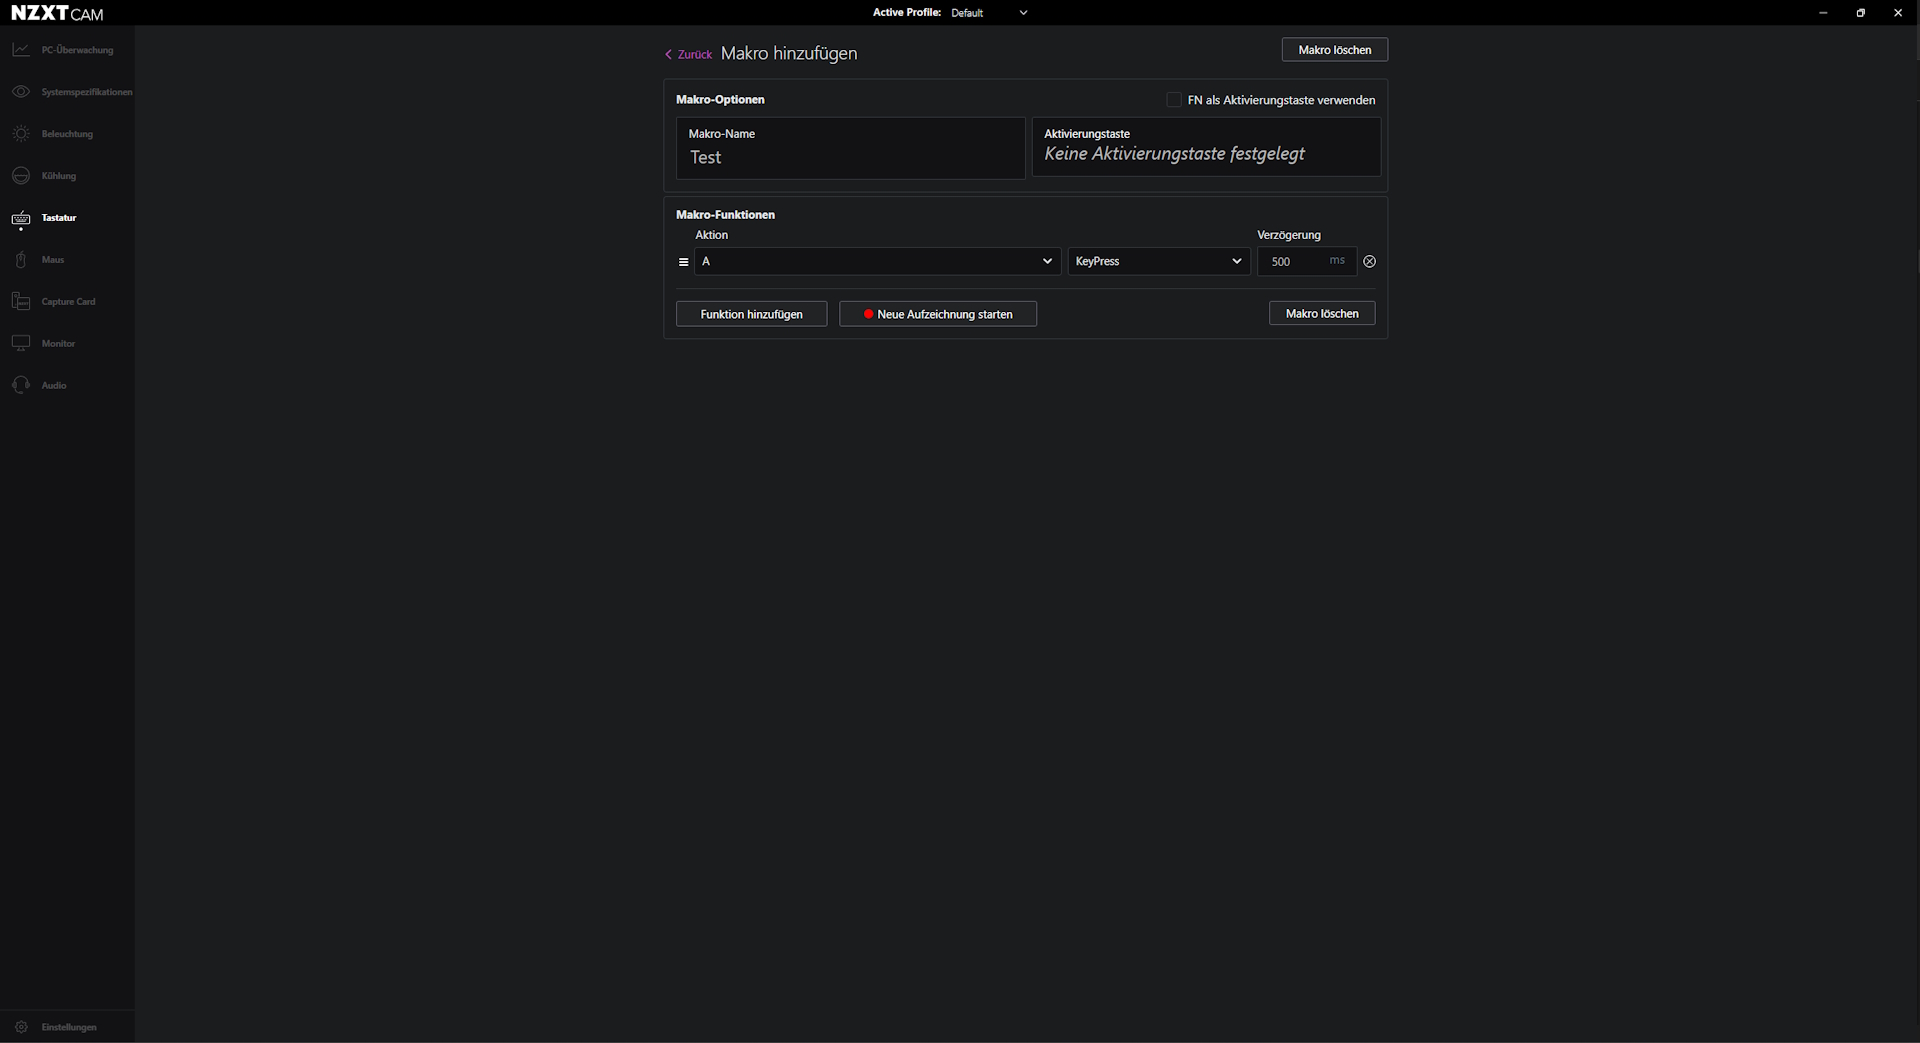
Task: Go back via the Zurück link
Action: click(689, 55)
